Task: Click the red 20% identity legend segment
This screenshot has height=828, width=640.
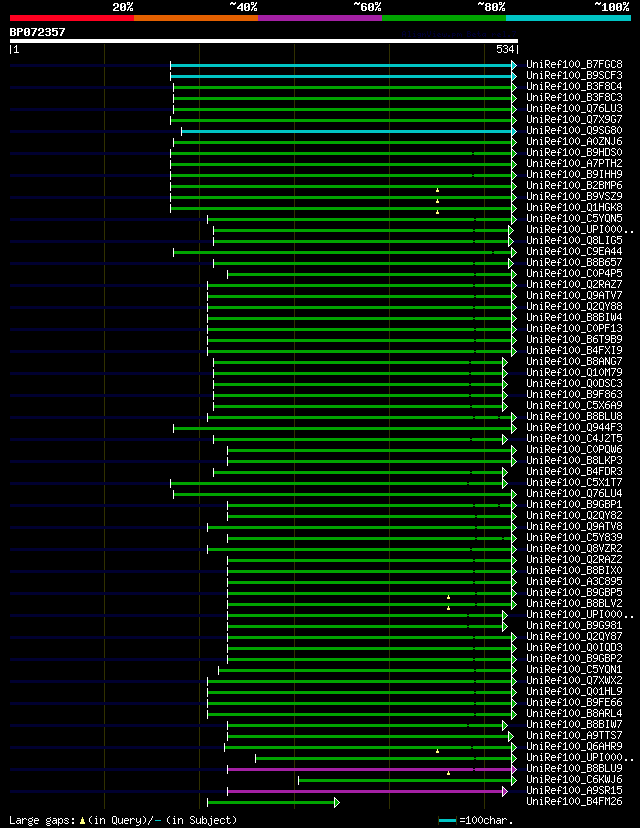Action: [x=72, y=18]
